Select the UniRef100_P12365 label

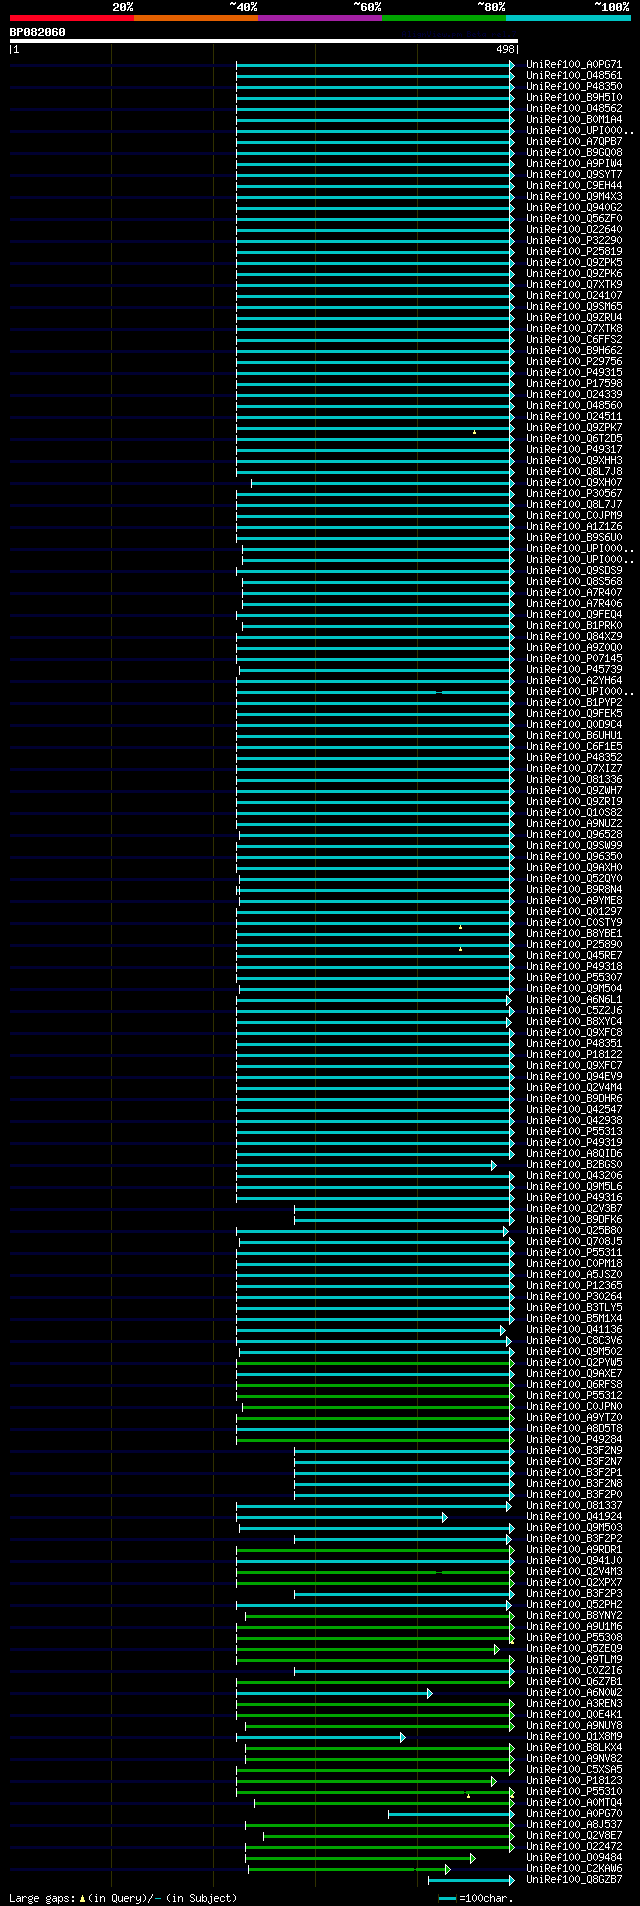pyautogui.click(x=574, y=1285)
